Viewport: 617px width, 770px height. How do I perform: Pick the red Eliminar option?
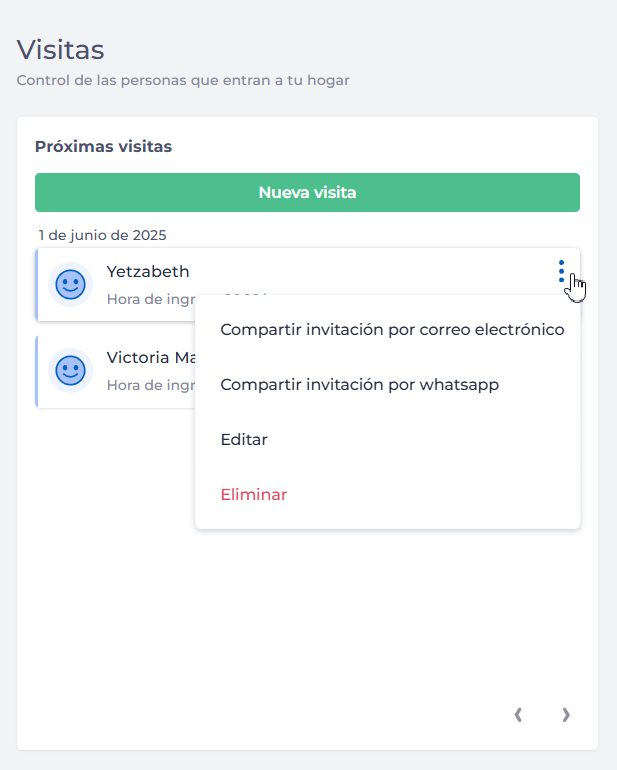click(253, 495)
